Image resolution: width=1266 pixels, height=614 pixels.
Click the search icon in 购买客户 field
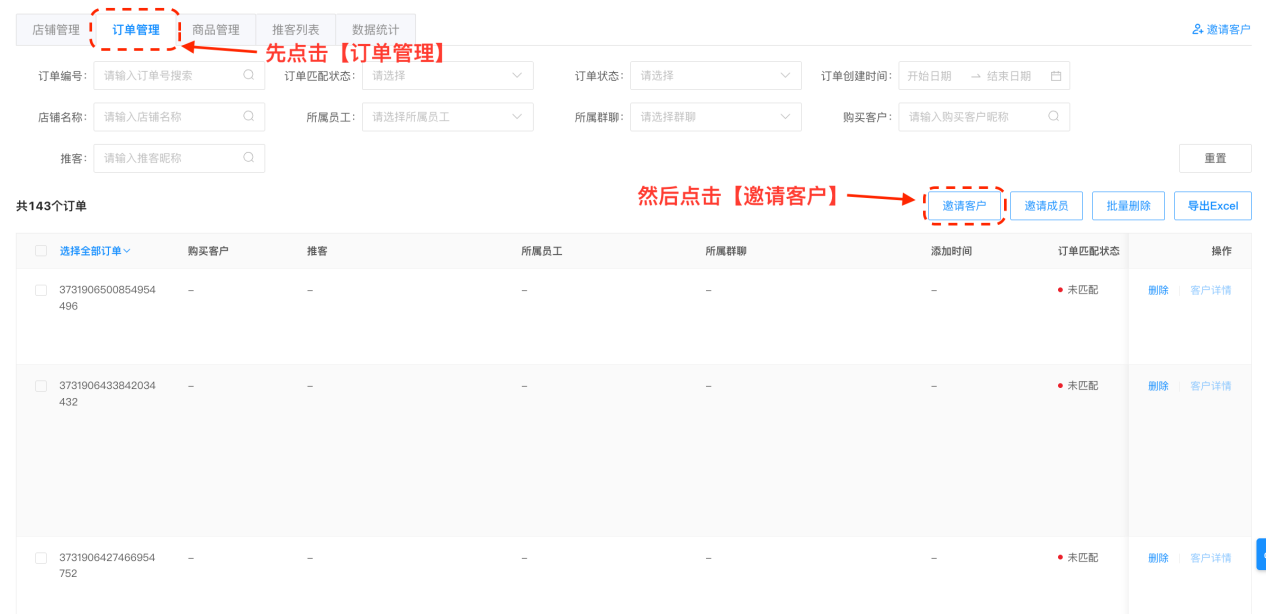(1053, 117)
